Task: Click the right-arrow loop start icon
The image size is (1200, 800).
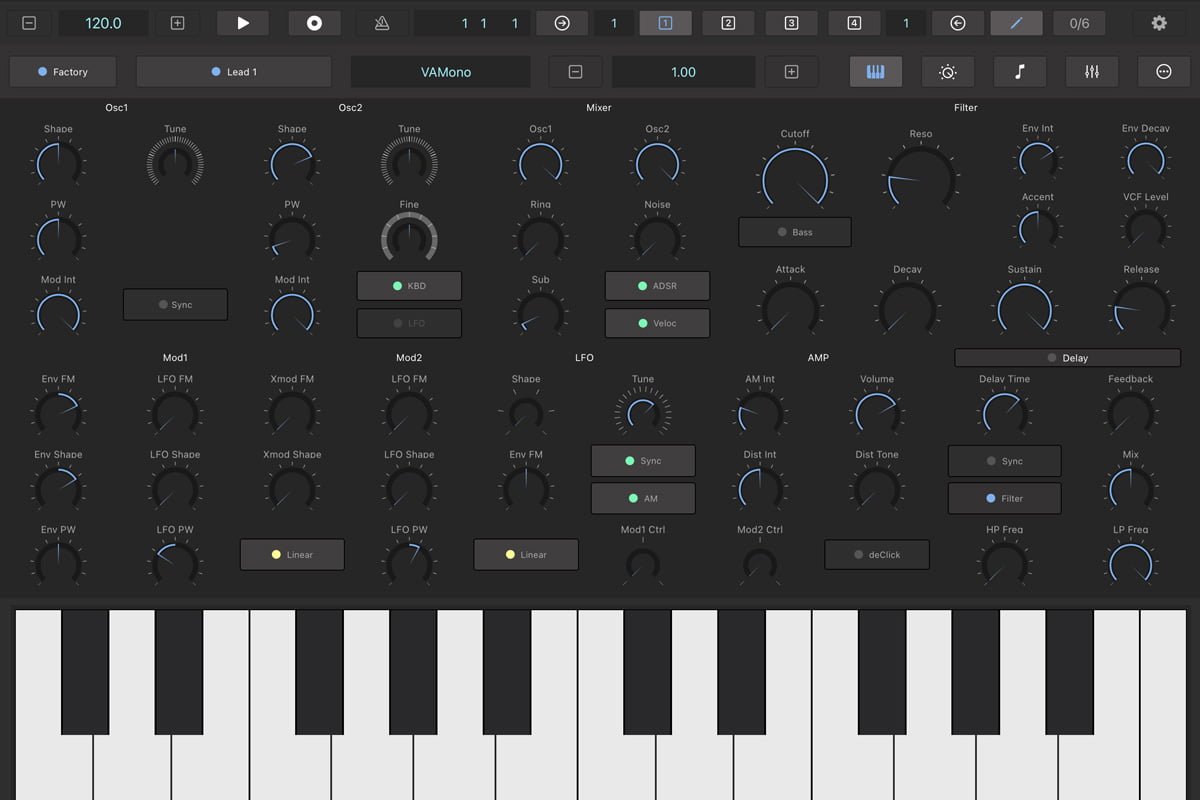Action: [x=562, y=23]
